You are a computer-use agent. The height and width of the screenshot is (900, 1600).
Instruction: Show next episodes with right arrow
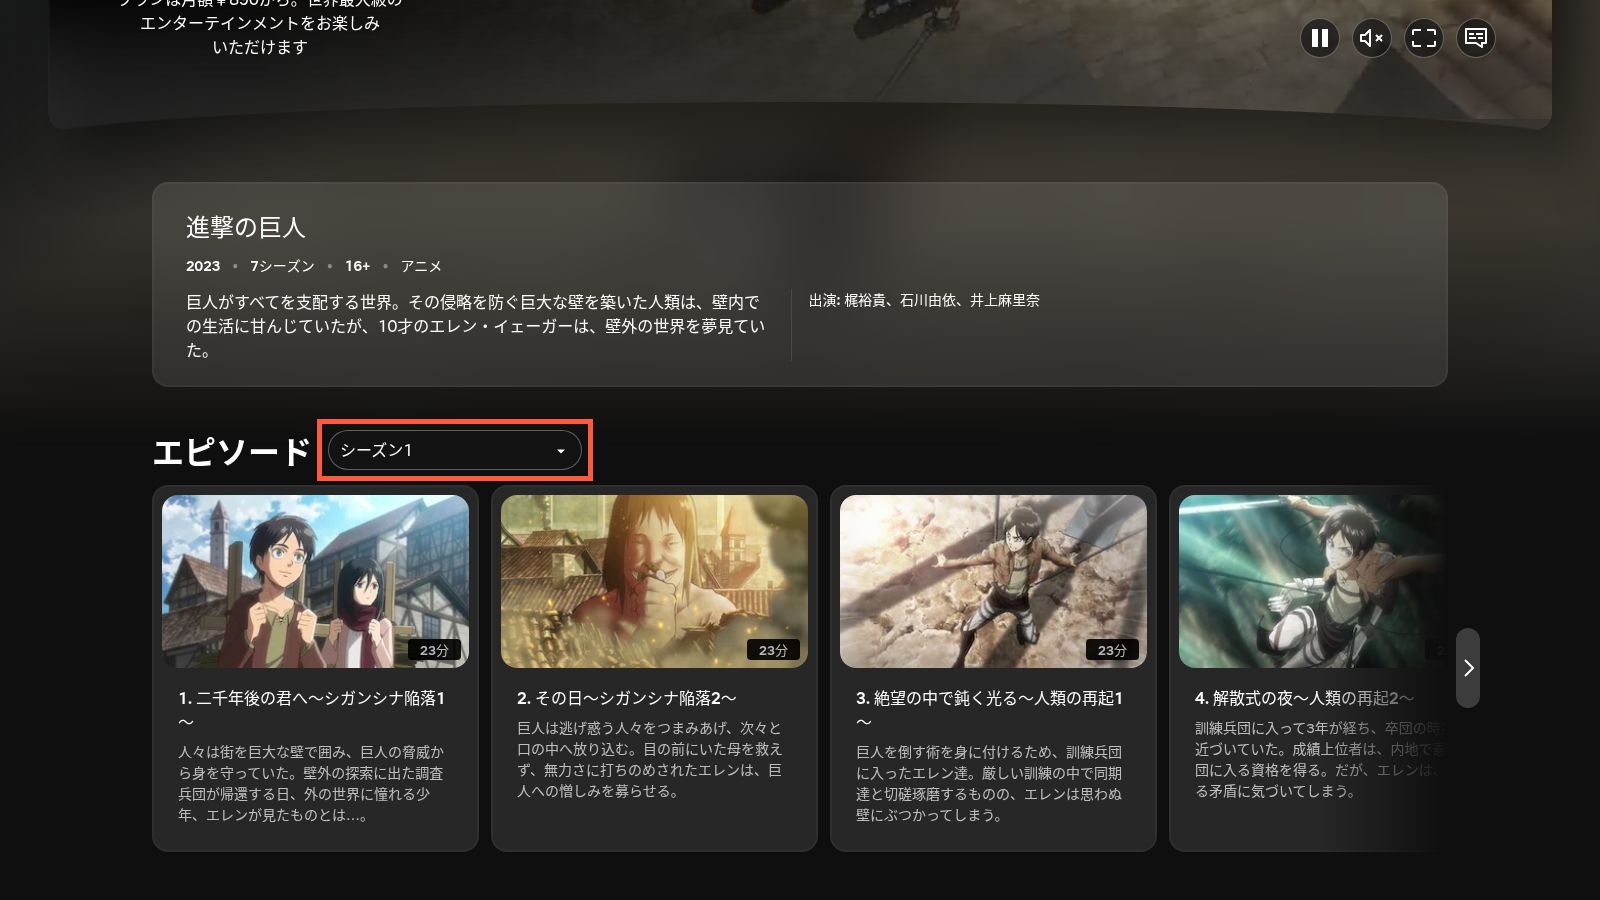point(1468,668)
